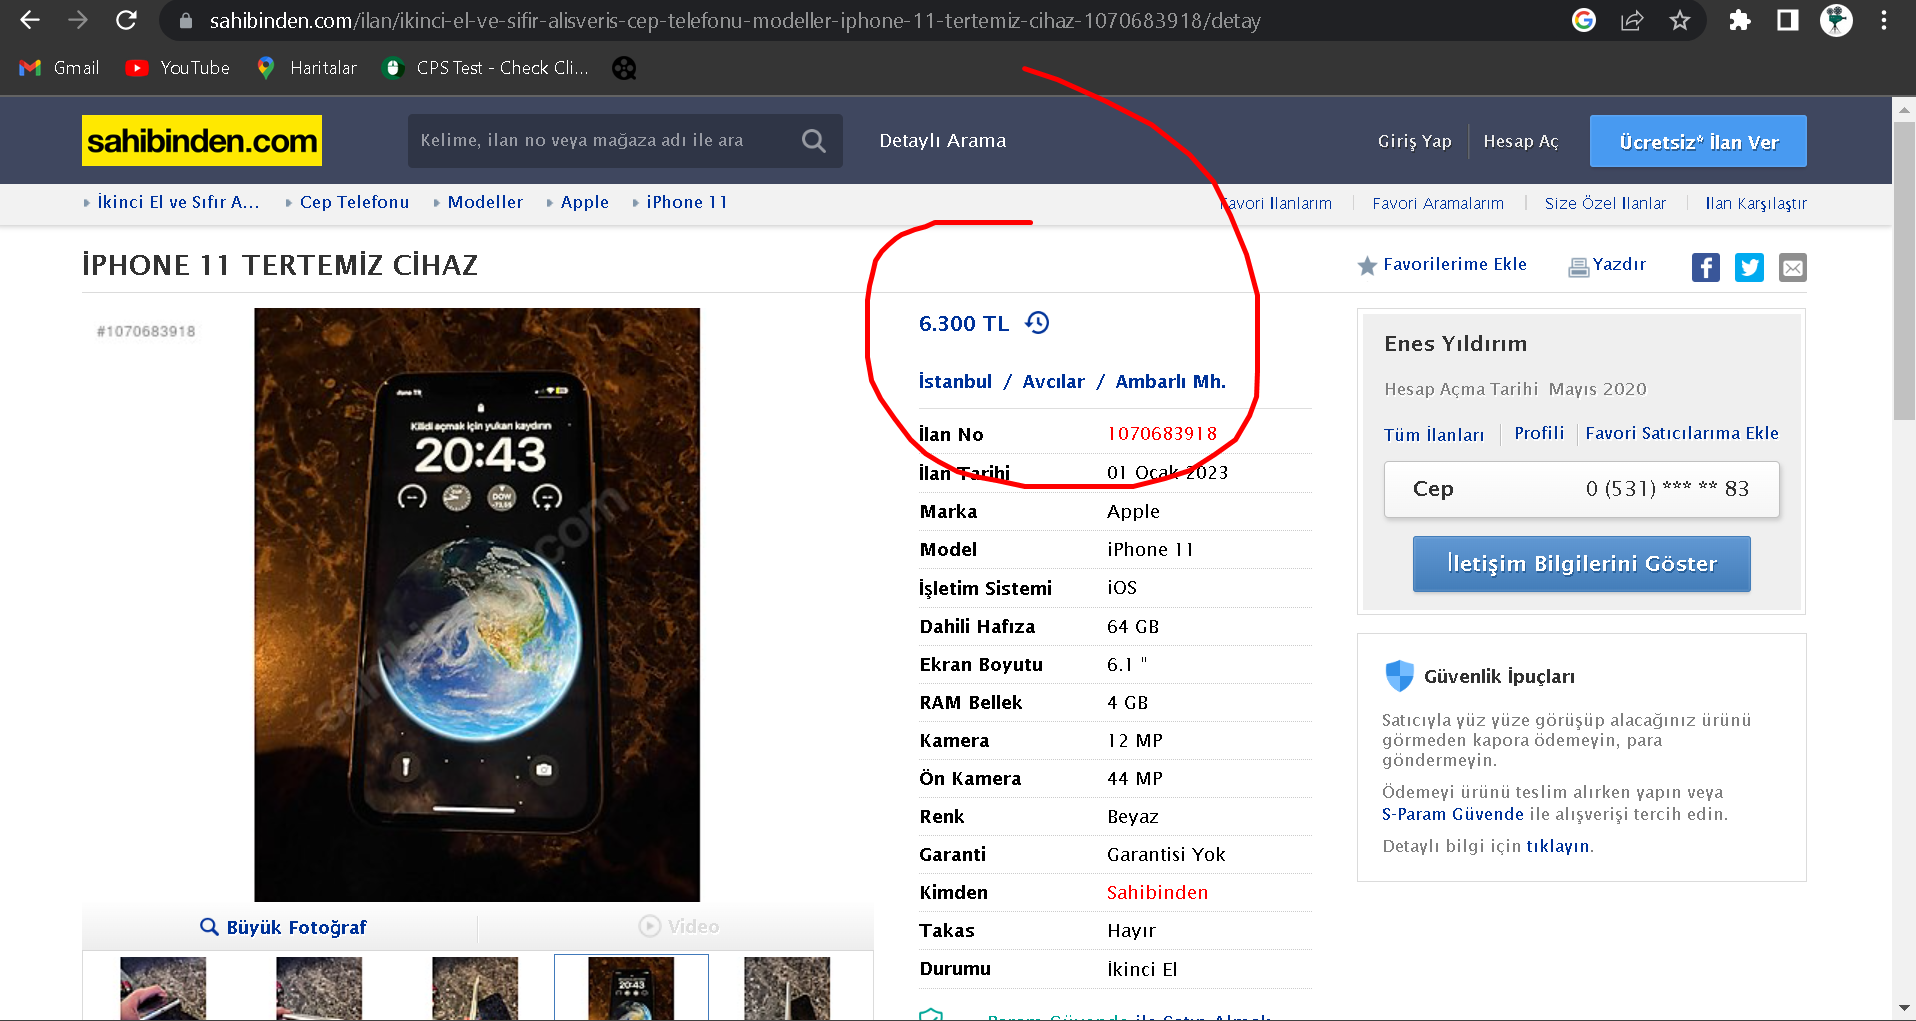This screenshot has width=1916, height=1021.
Task: Open the YouTube bookmark
Action: tap(177, 68)
